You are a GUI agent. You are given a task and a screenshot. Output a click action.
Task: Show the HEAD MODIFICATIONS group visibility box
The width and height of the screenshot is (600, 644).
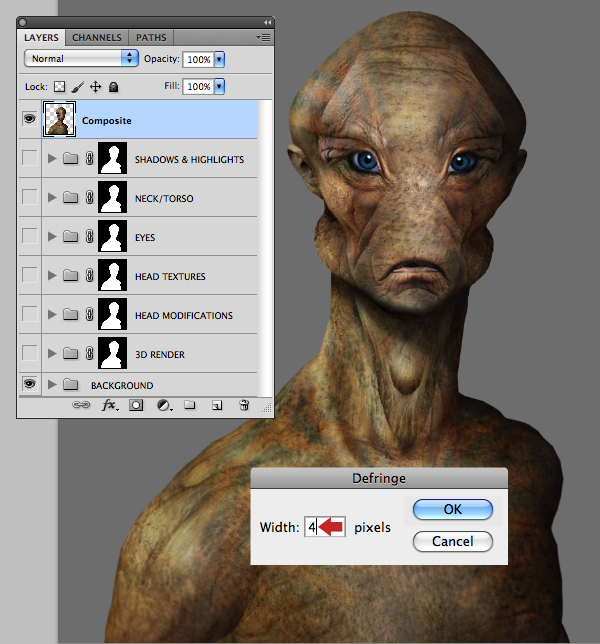point(30,314)
